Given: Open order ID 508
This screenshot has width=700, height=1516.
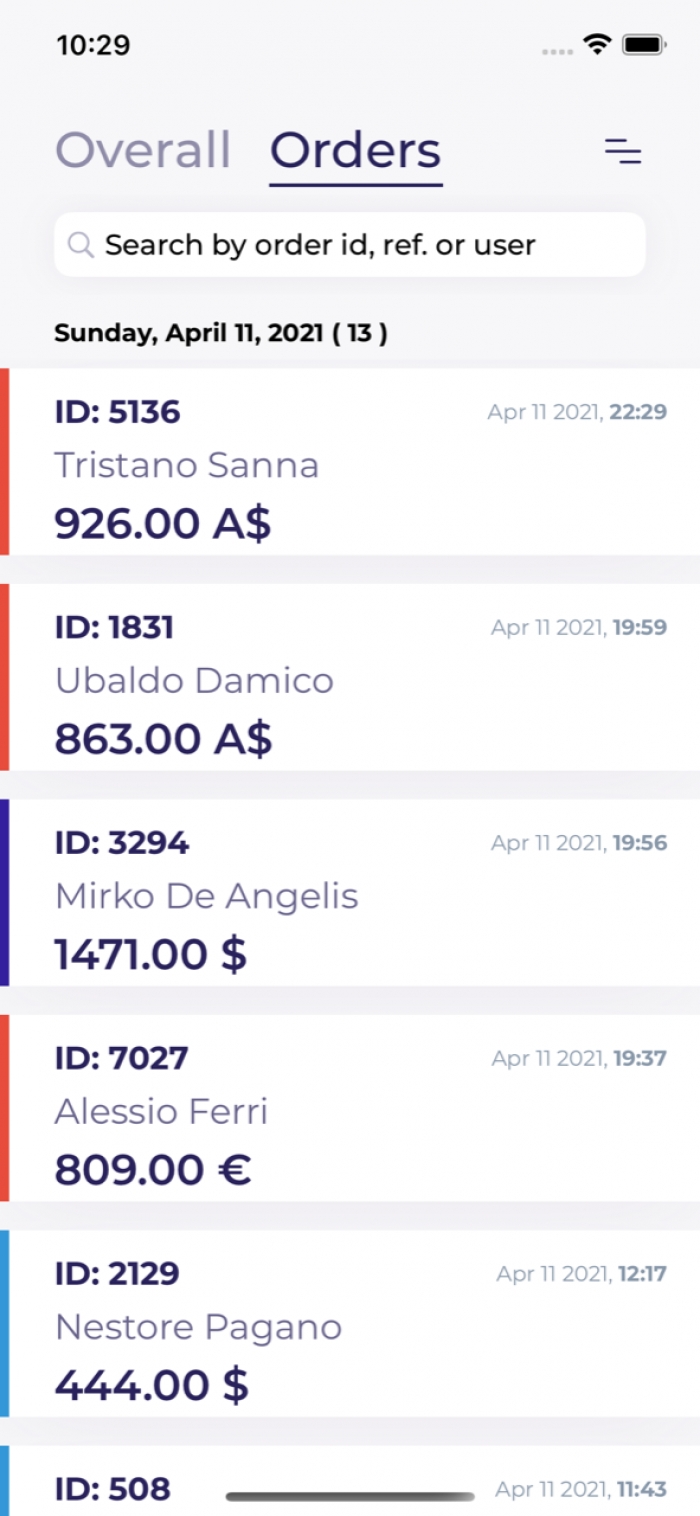Looking at the screenshot, I should point(350,1481).
